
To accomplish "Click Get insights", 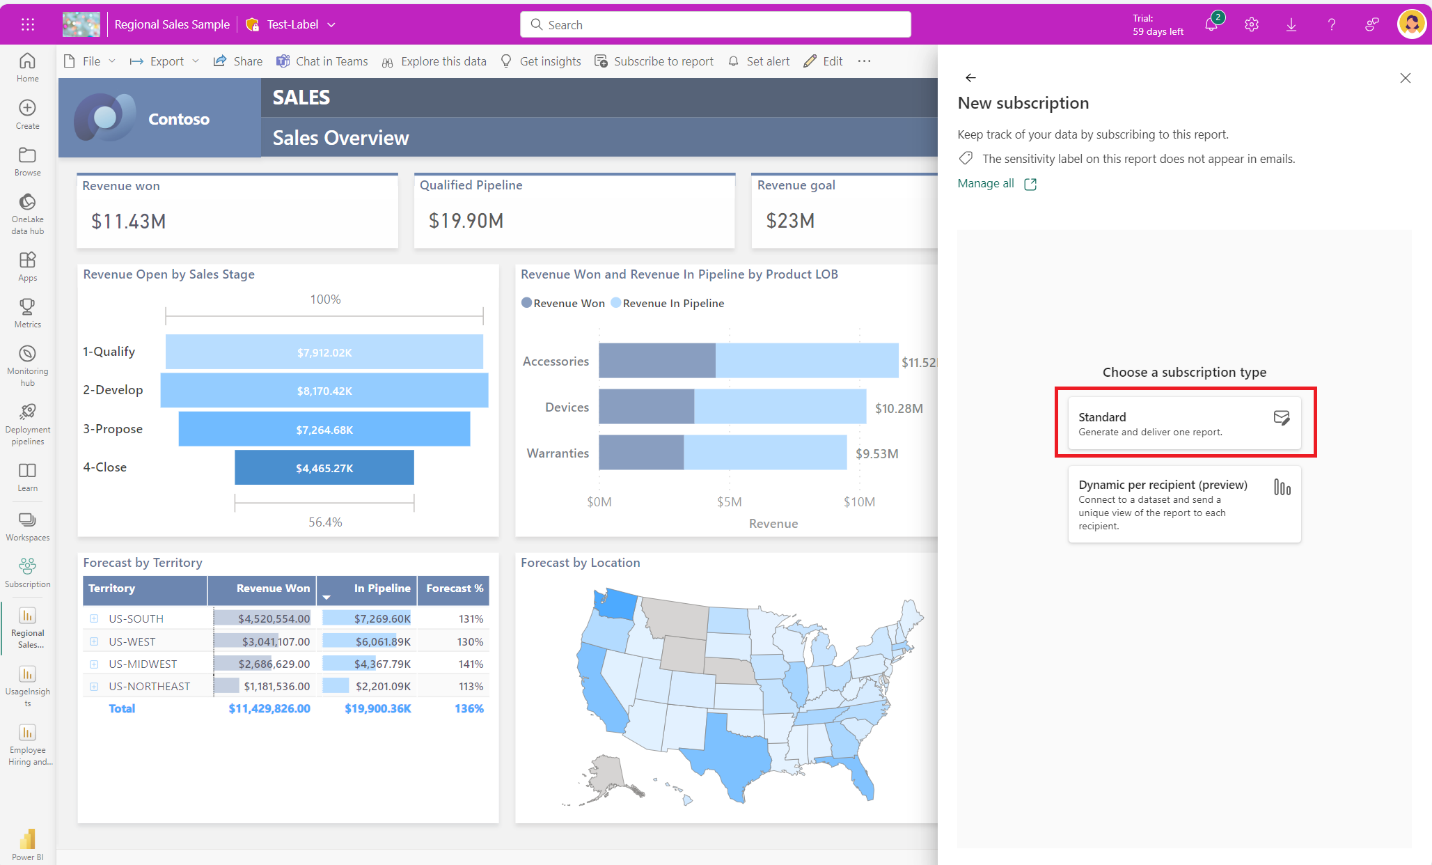I will (x=540, y=61).
